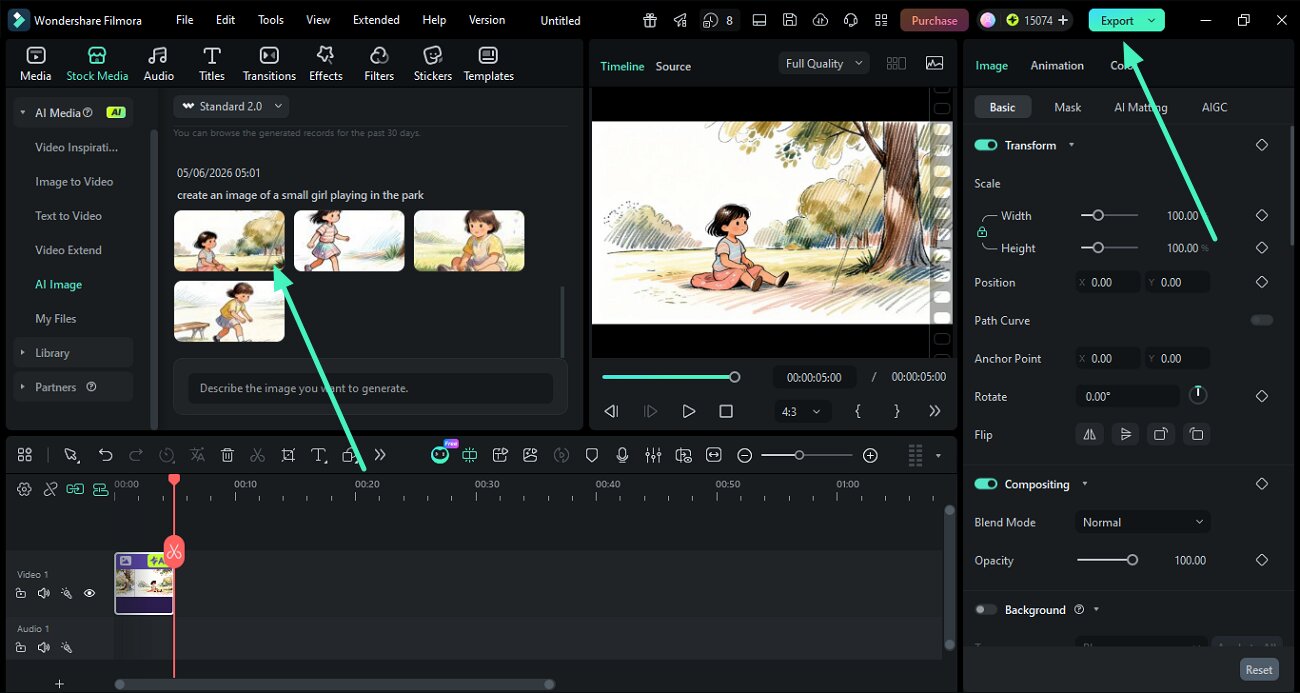Open the Effects panel icon
Image resolution: width=1300 pixels, height=693 pixels.
pos(325,64)
